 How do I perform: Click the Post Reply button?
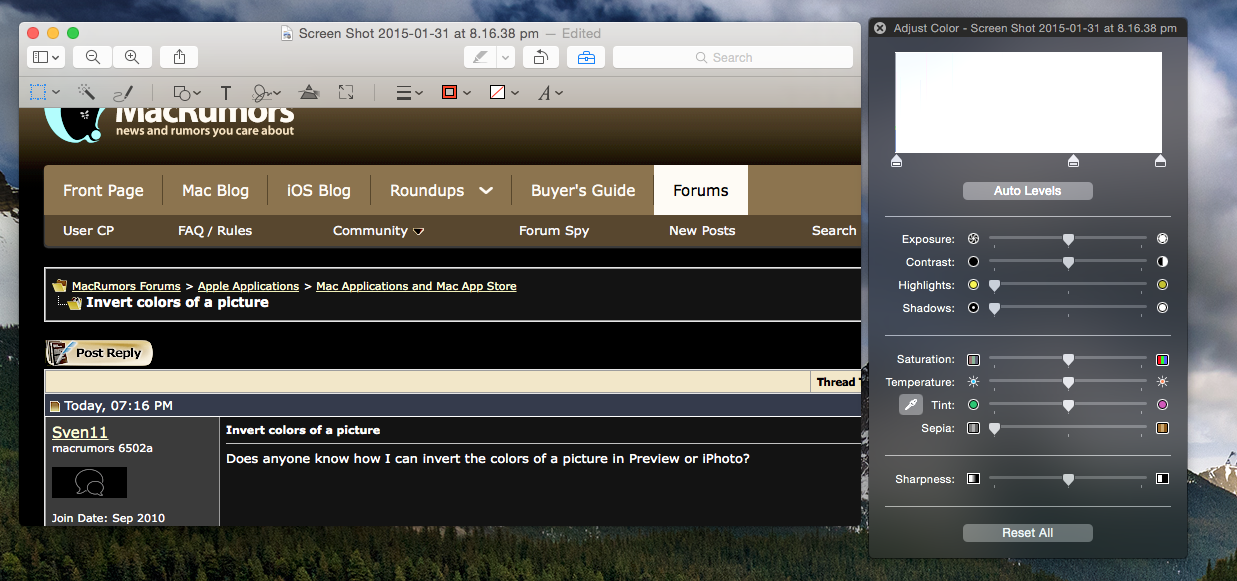point(100,352)
